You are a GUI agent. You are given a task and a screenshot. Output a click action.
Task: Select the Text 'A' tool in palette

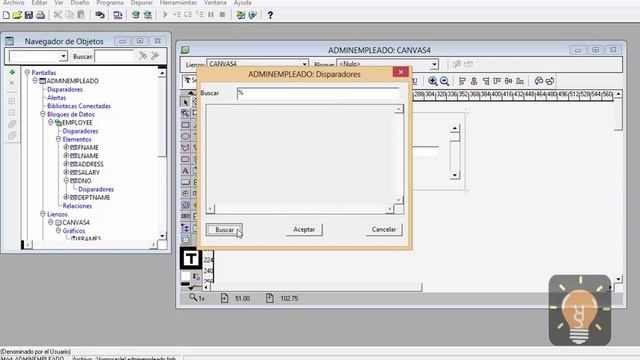tap(185, 171)
